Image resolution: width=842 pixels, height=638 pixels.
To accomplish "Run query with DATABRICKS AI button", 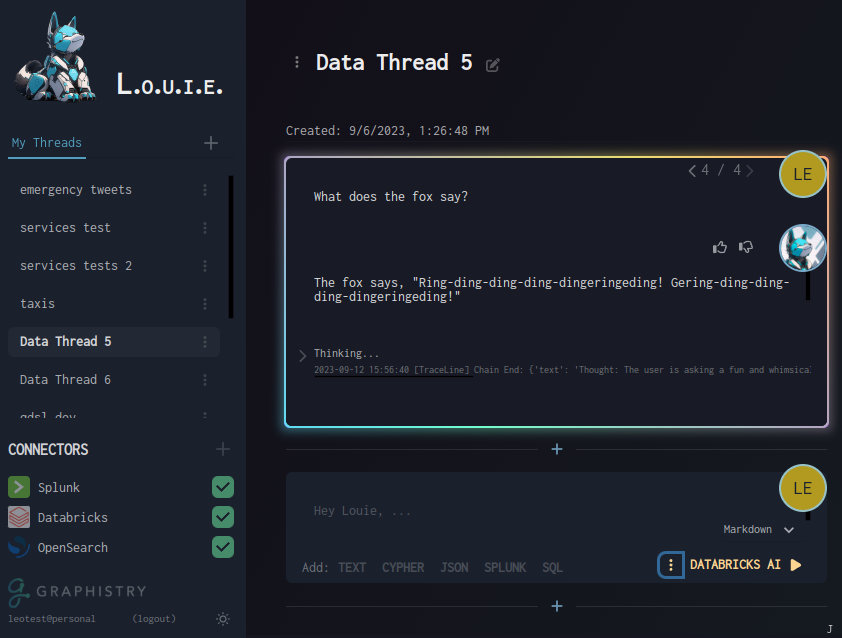I will coord(745,564).
